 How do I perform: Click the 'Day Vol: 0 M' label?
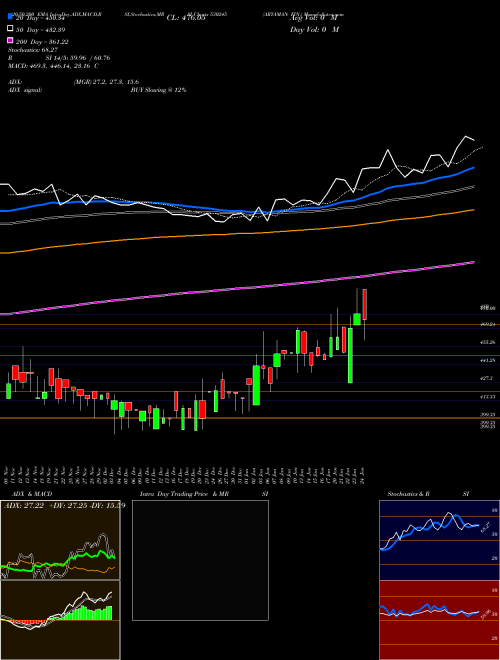pos(314,29)
